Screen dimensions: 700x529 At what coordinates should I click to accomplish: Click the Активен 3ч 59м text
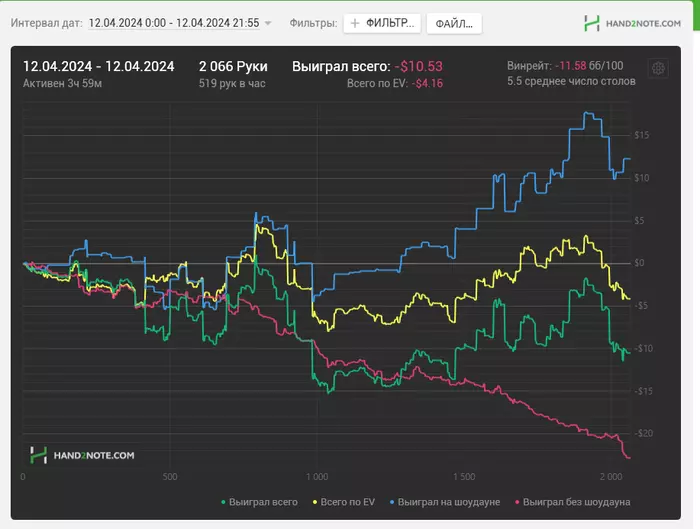[x=62, y=83]
